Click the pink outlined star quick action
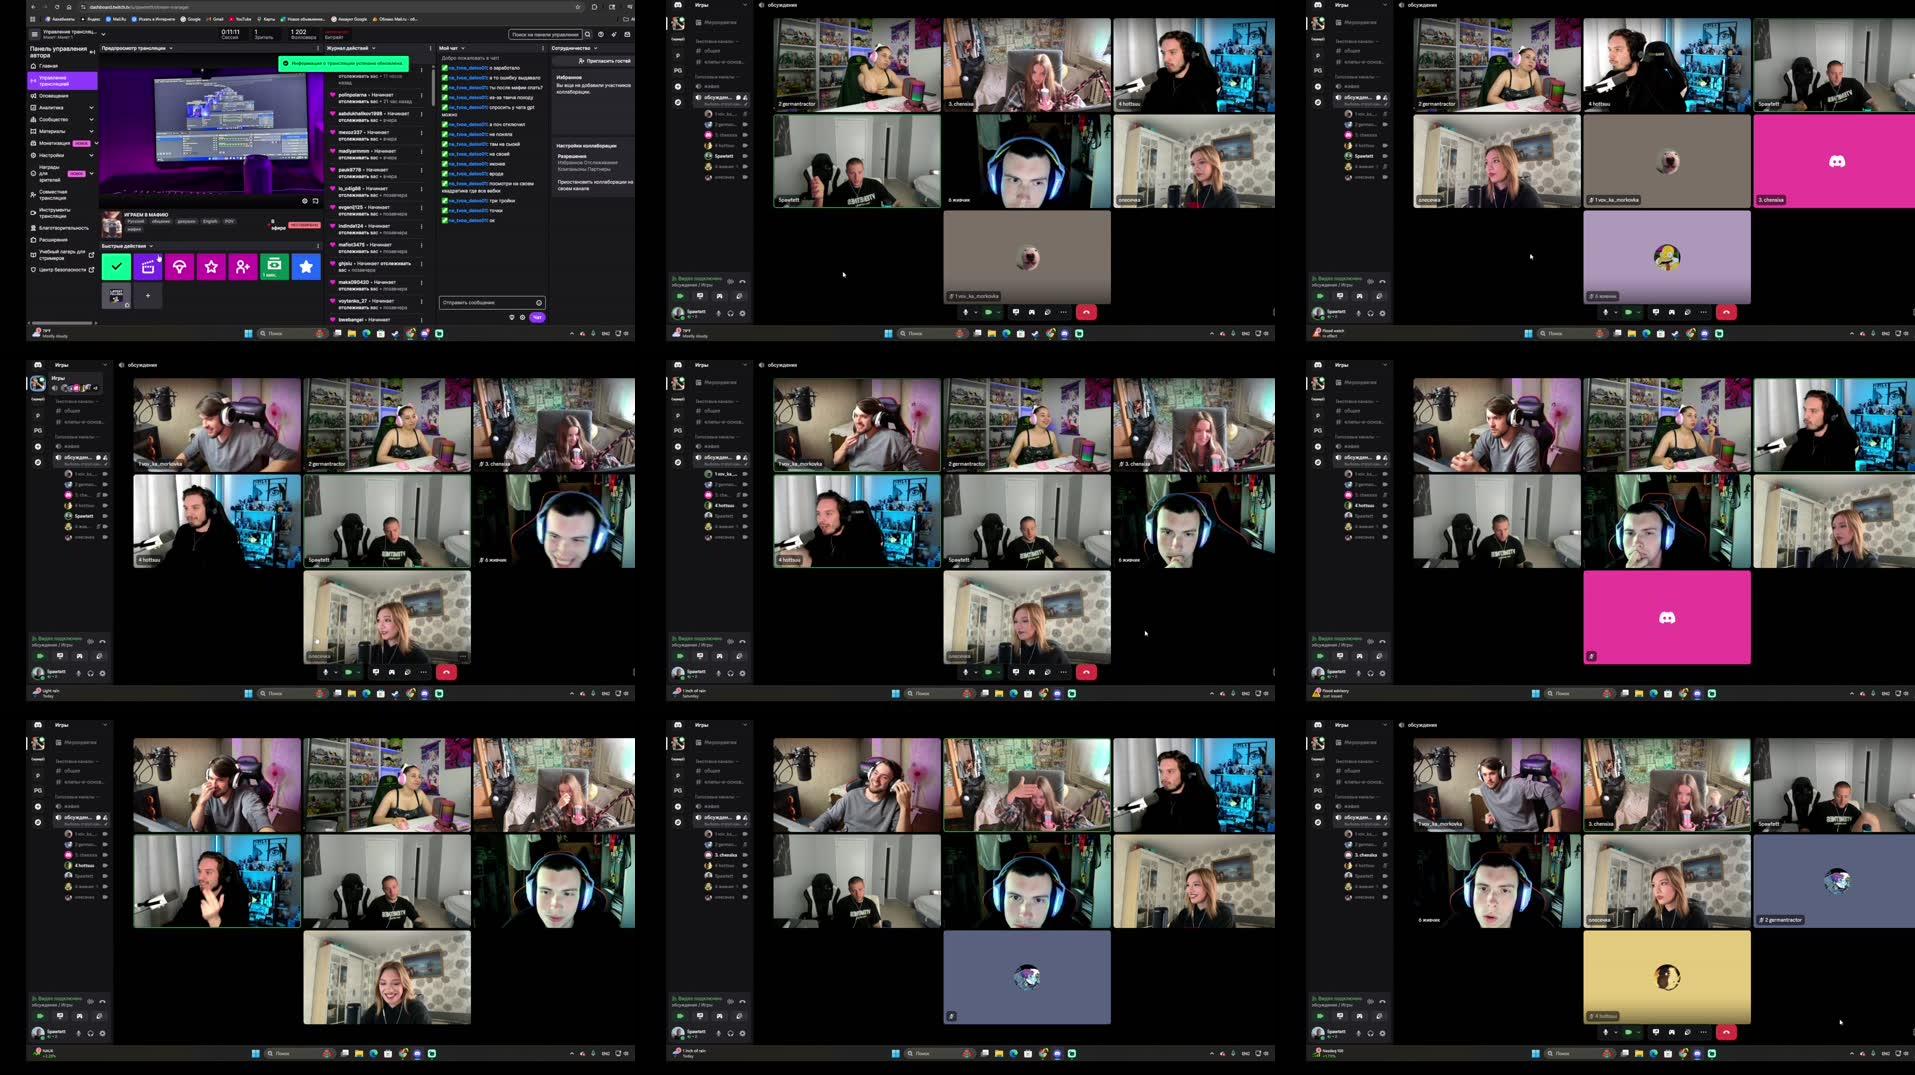The width and height of the screenshot is (1915, 1075). [211, 267]
